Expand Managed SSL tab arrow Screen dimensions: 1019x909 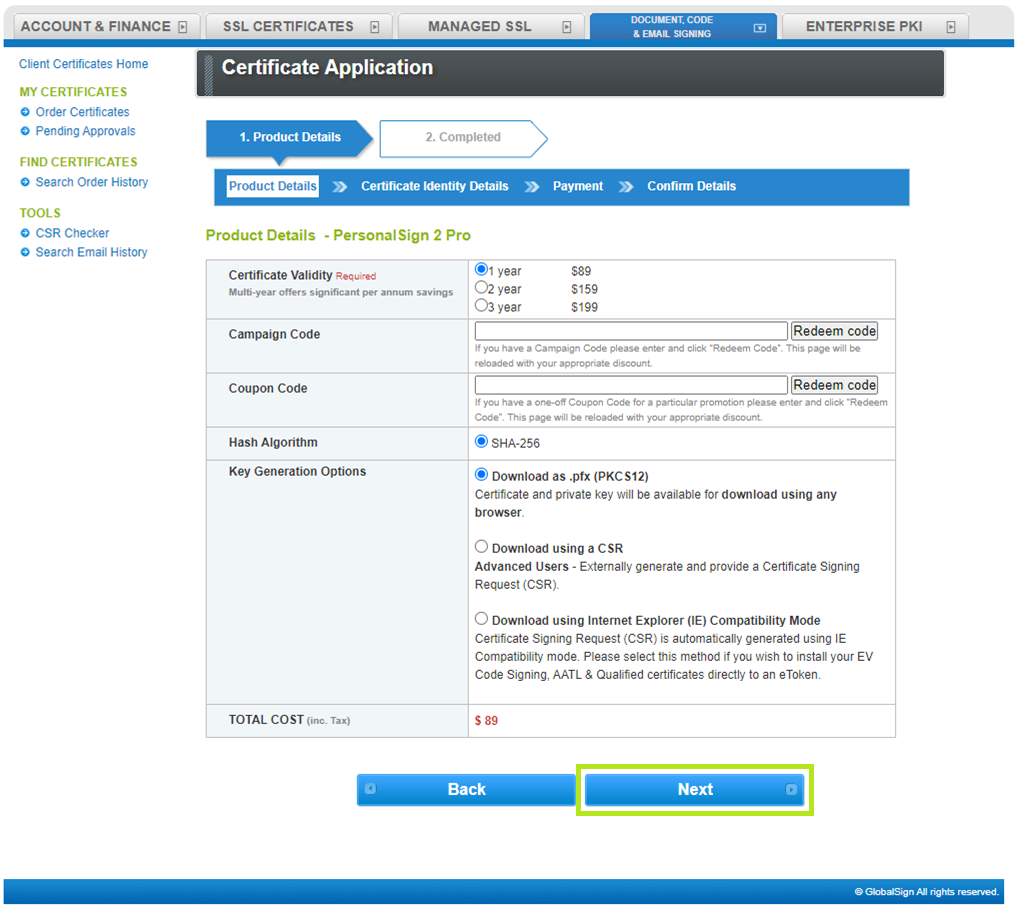click(567, 27)
